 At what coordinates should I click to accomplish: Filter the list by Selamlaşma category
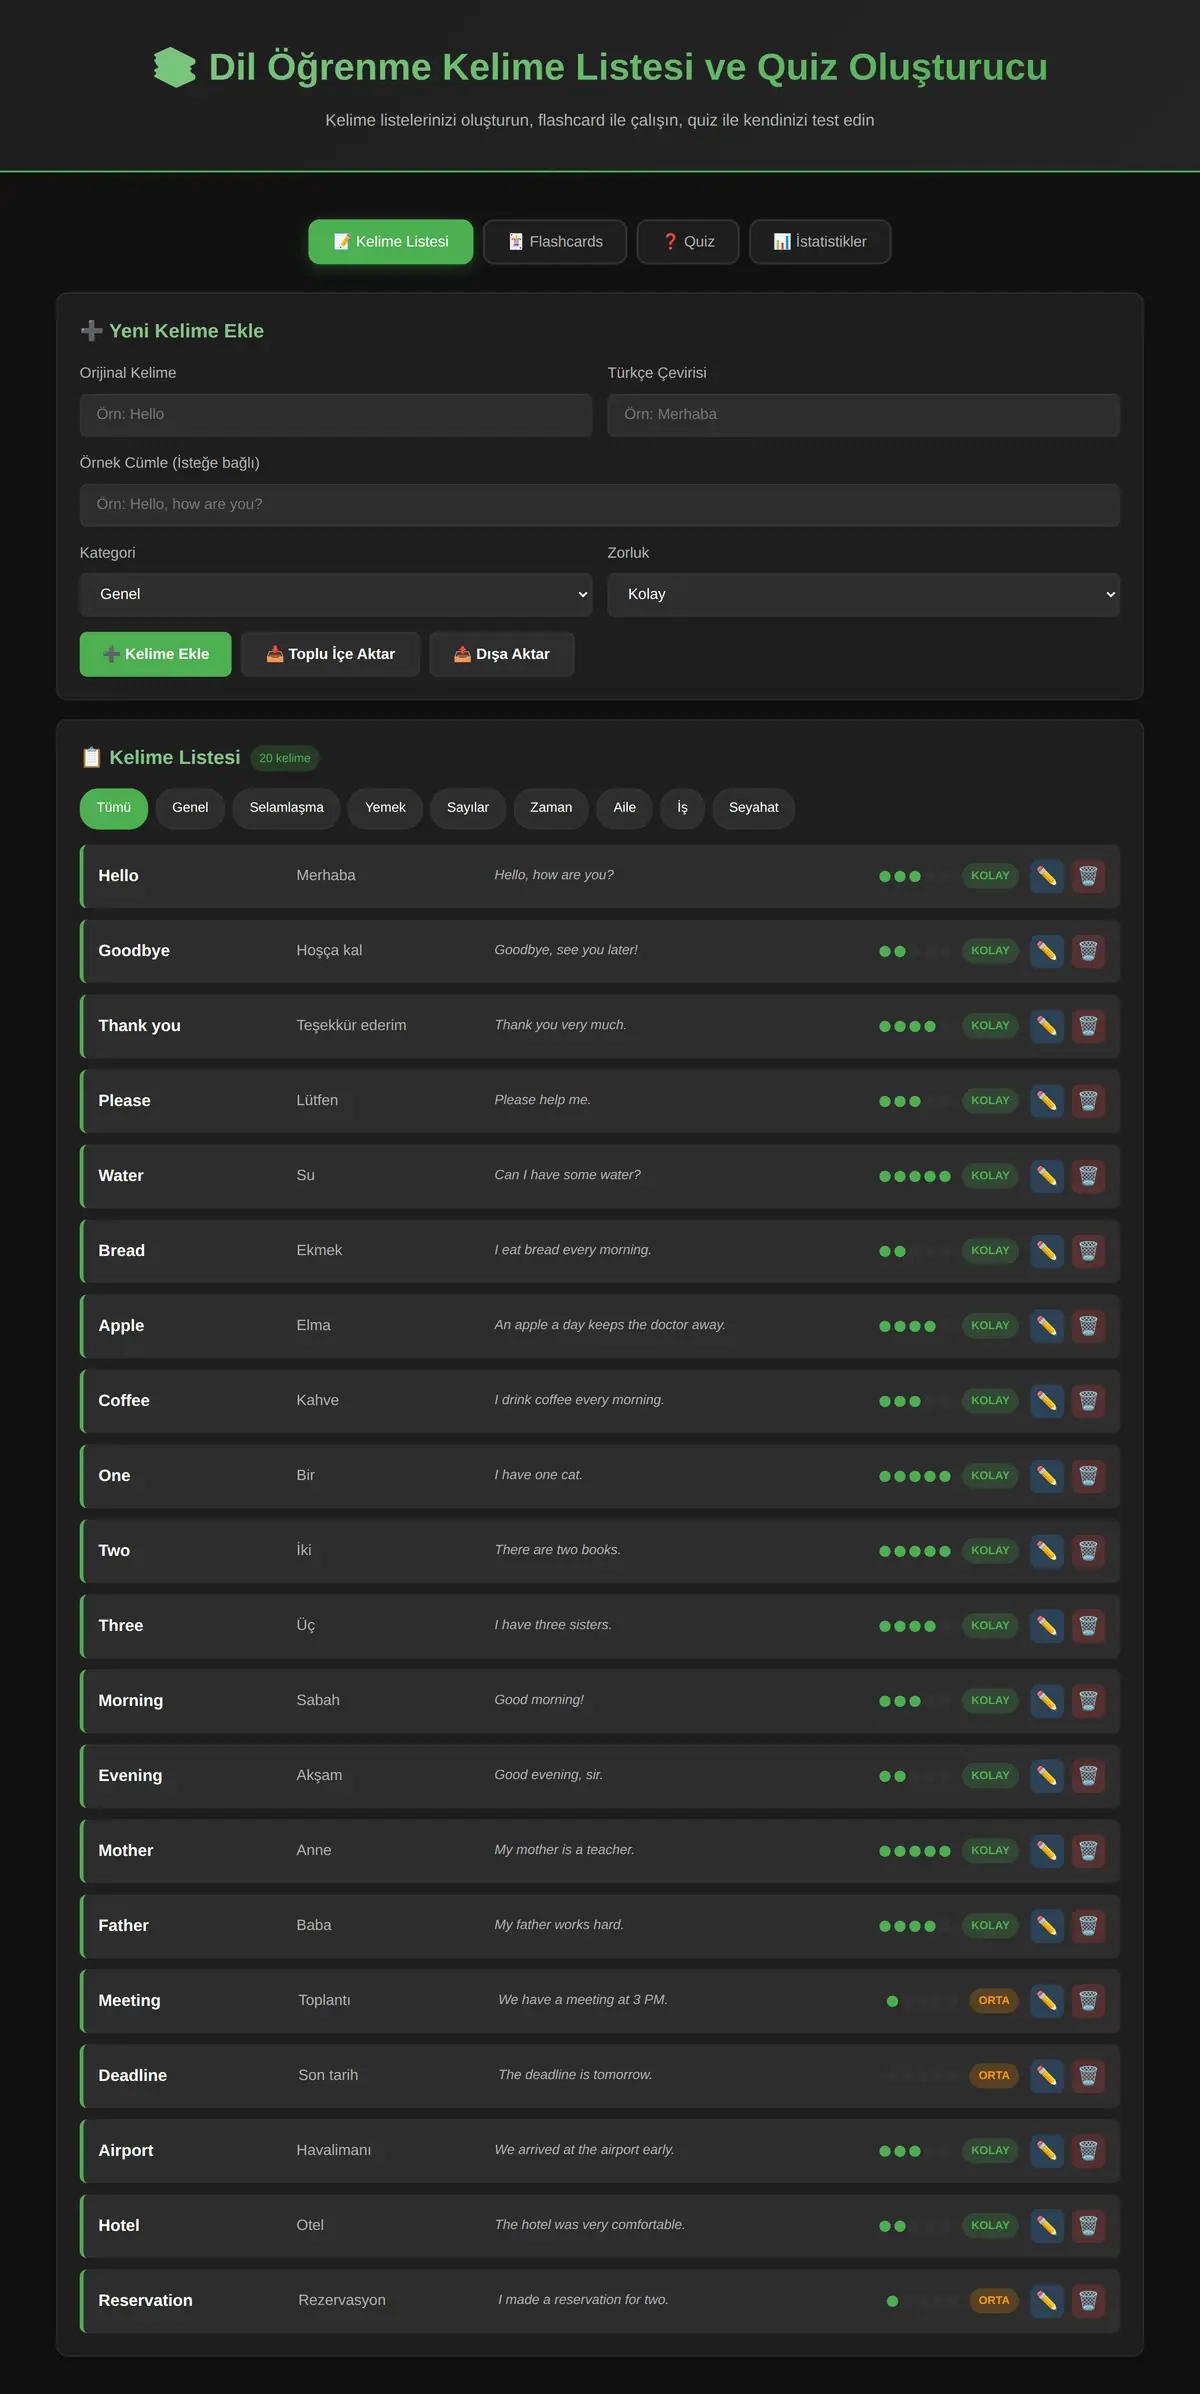click(286, 808)
